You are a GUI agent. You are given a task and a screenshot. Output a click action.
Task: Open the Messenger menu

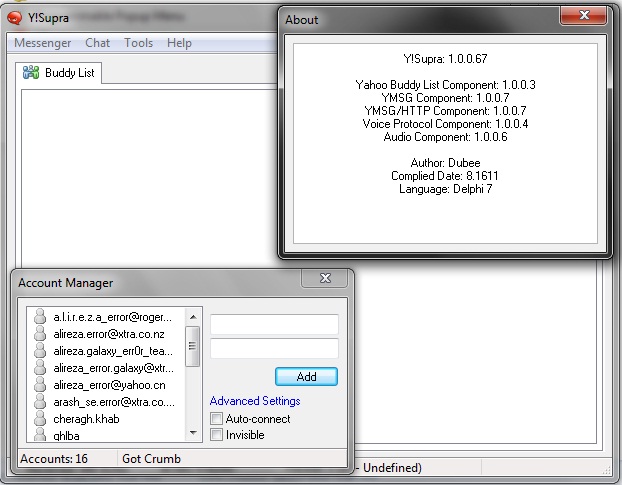pos(42,42)
